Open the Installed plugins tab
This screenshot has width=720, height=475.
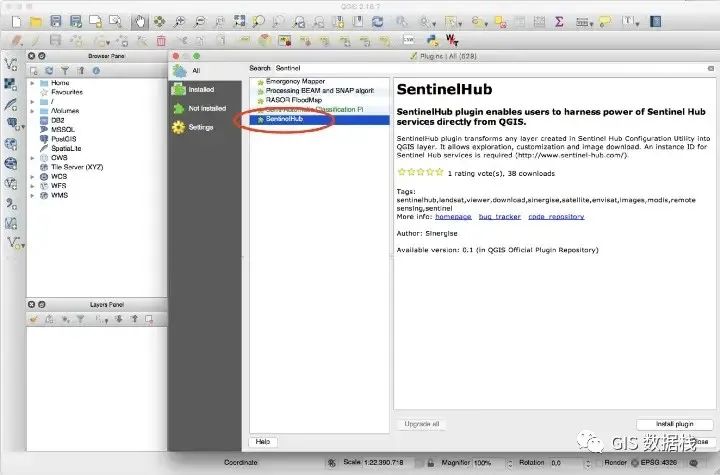[x=204, y=90]
